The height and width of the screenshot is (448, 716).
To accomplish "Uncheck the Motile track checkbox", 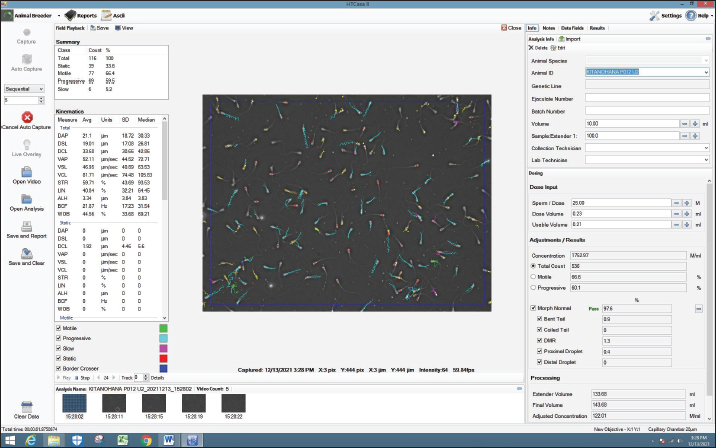I will click(x=59, y=327).
